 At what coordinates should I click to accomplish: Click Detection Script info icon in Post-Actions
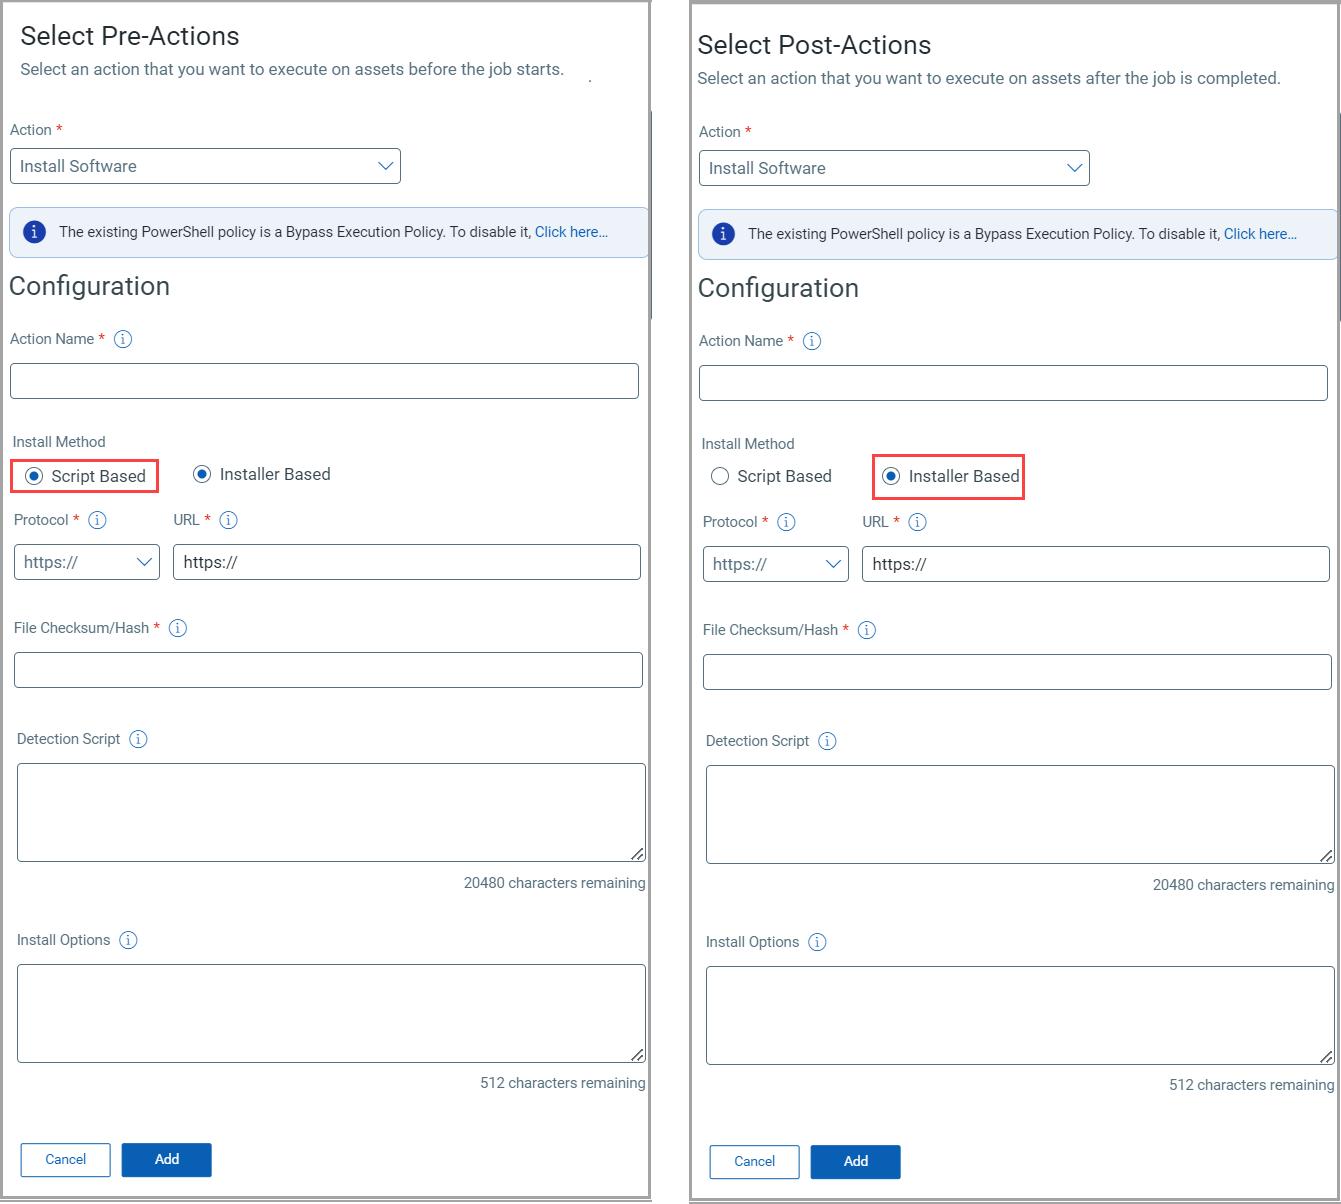point(828,741)
